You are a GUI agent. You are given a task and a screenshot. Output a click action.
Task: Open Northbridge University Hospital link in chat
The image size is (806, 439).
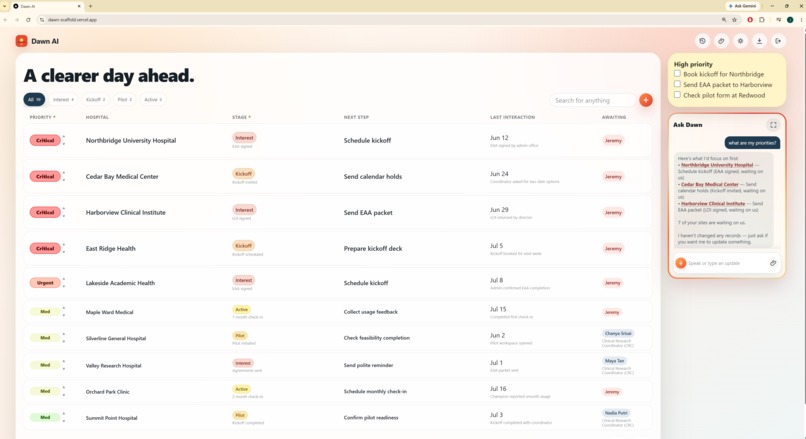[717, 165]
